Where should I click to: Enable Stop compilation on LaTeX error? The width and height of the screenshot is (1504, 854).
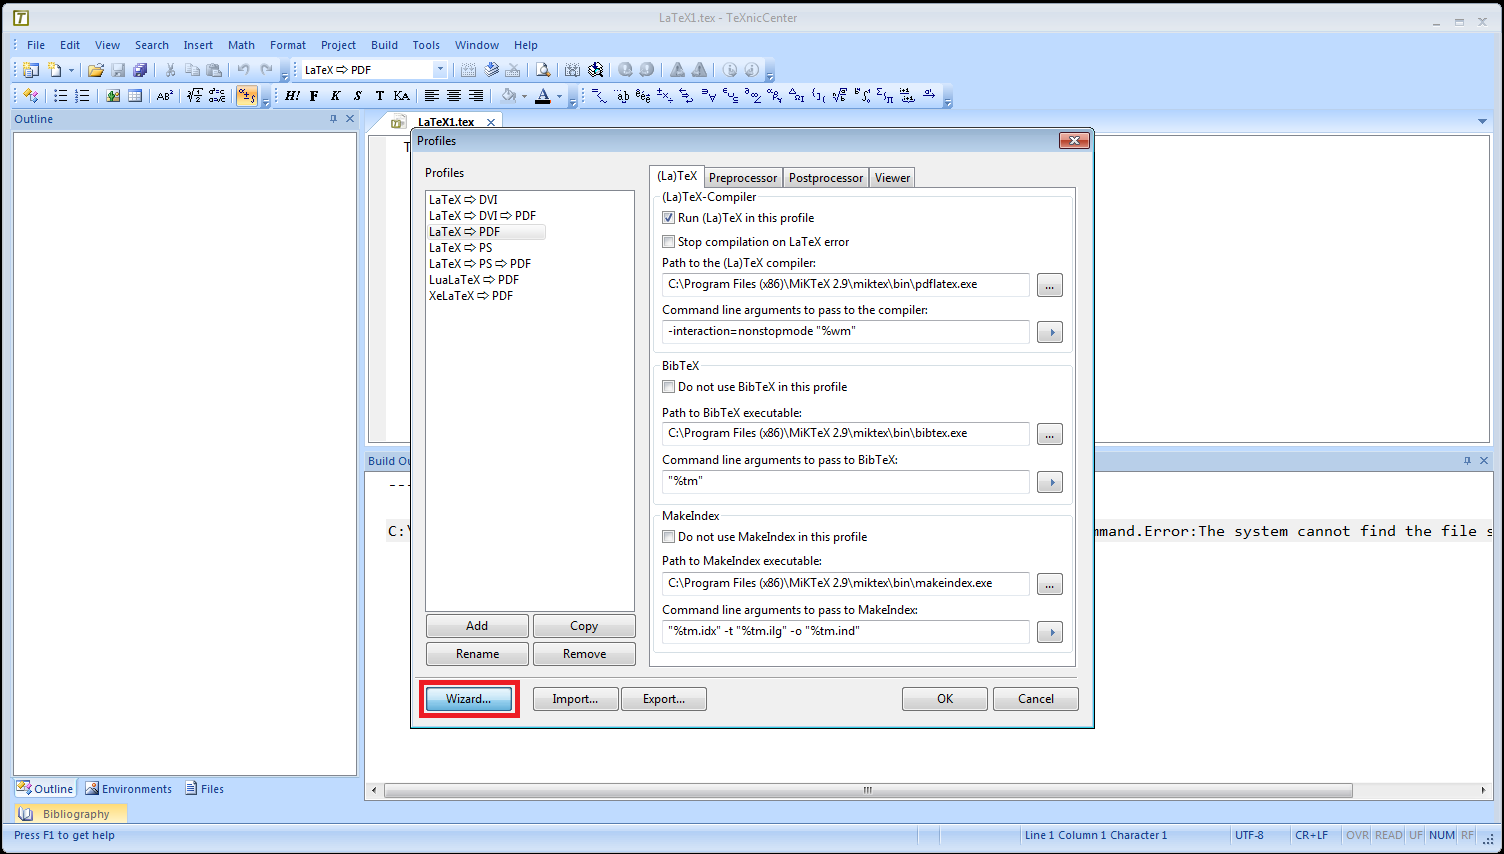click(x=669, y=242)
